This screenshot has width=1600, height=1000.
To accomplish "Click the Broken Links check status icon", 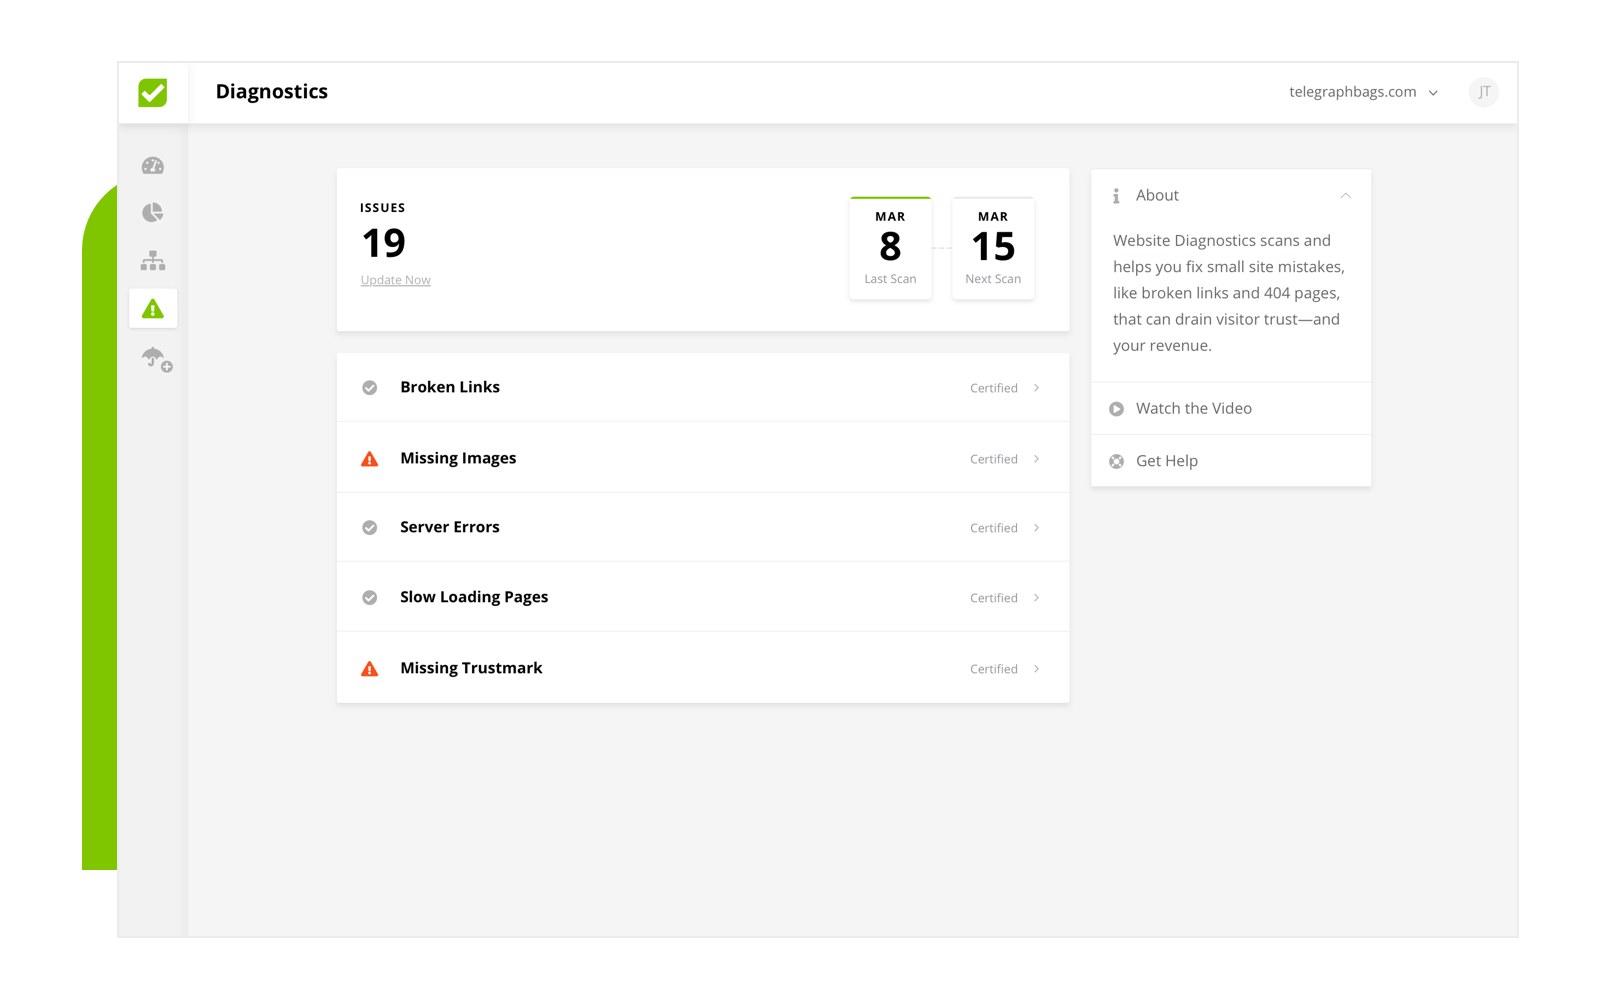I will tap(370, 388).
